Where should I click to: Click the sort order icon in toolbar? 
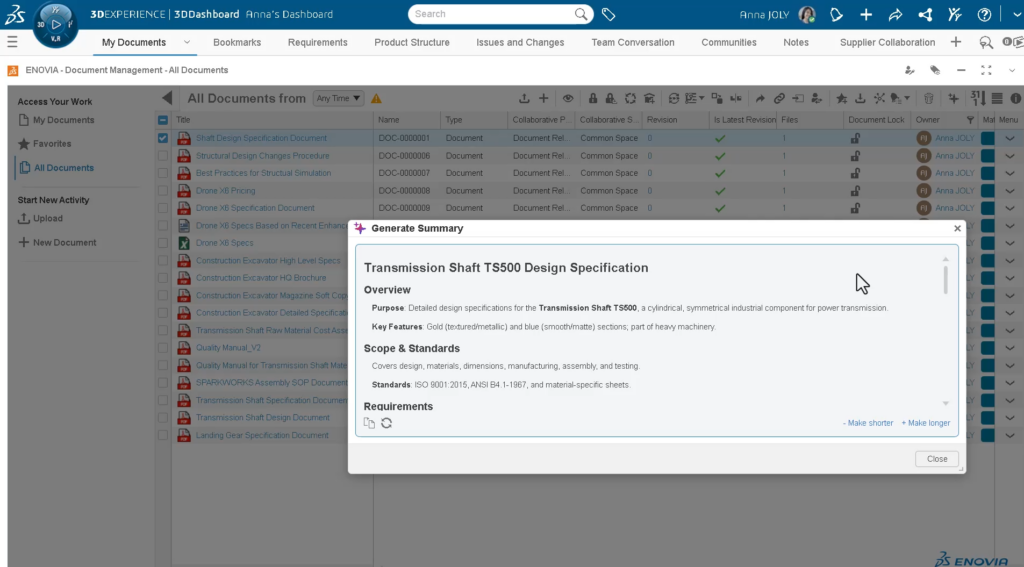coord(978,99)
